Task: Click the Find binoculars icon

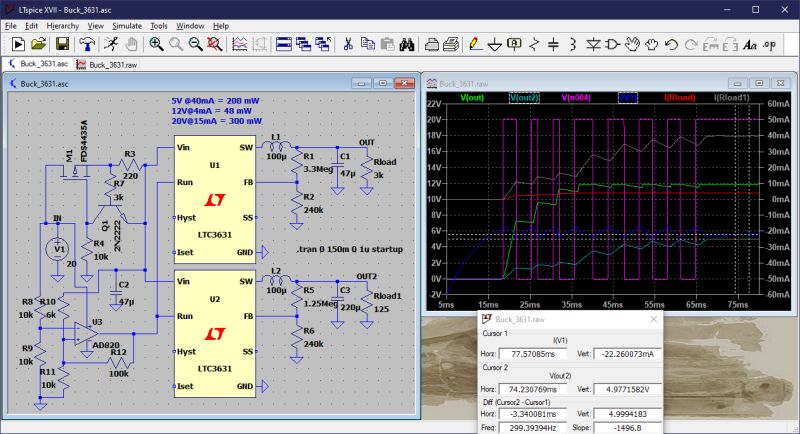Action: click(x=407, y=44)
